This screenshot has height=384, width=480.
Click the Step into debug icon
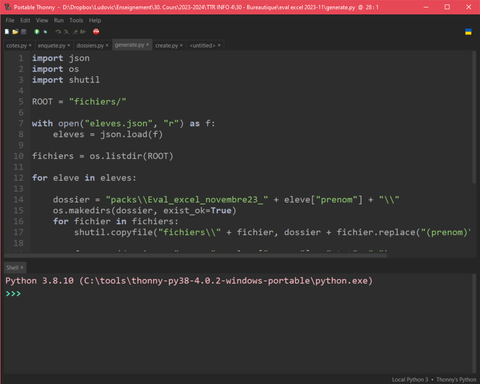[x=66, y=32]
